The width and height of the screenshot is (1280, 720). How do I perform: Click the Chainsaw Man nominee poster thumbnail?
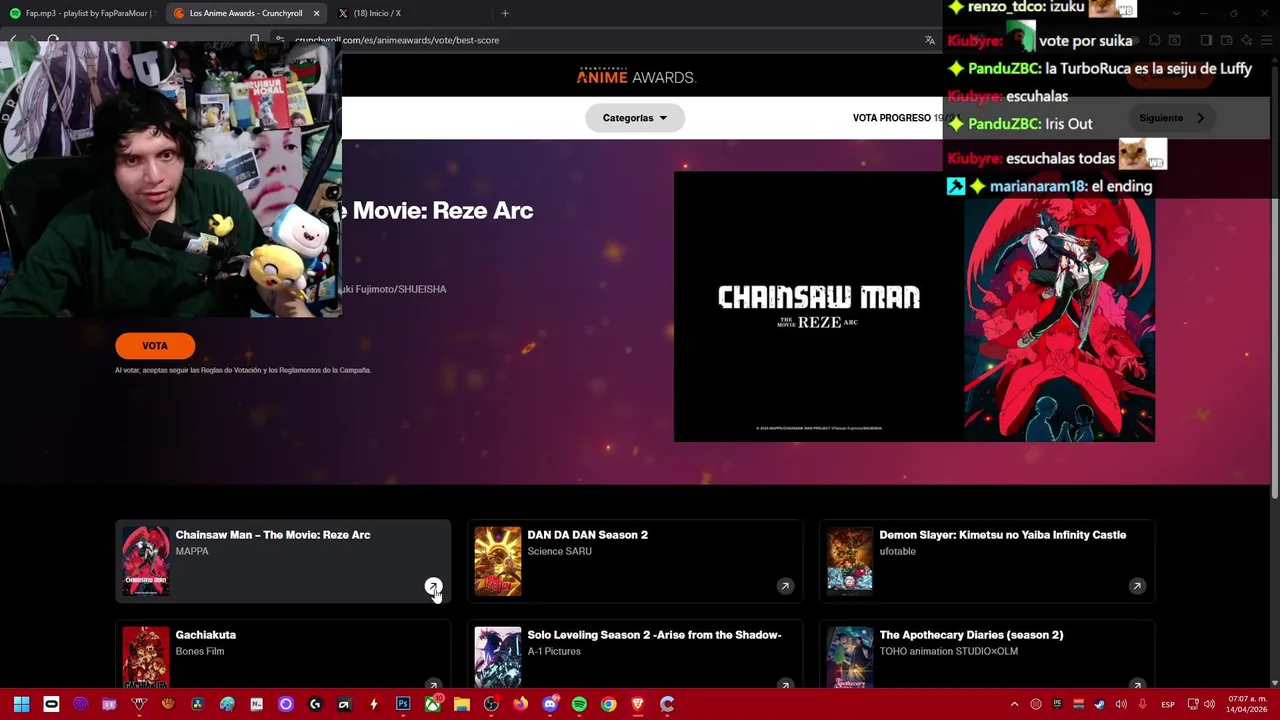[146, 561]
